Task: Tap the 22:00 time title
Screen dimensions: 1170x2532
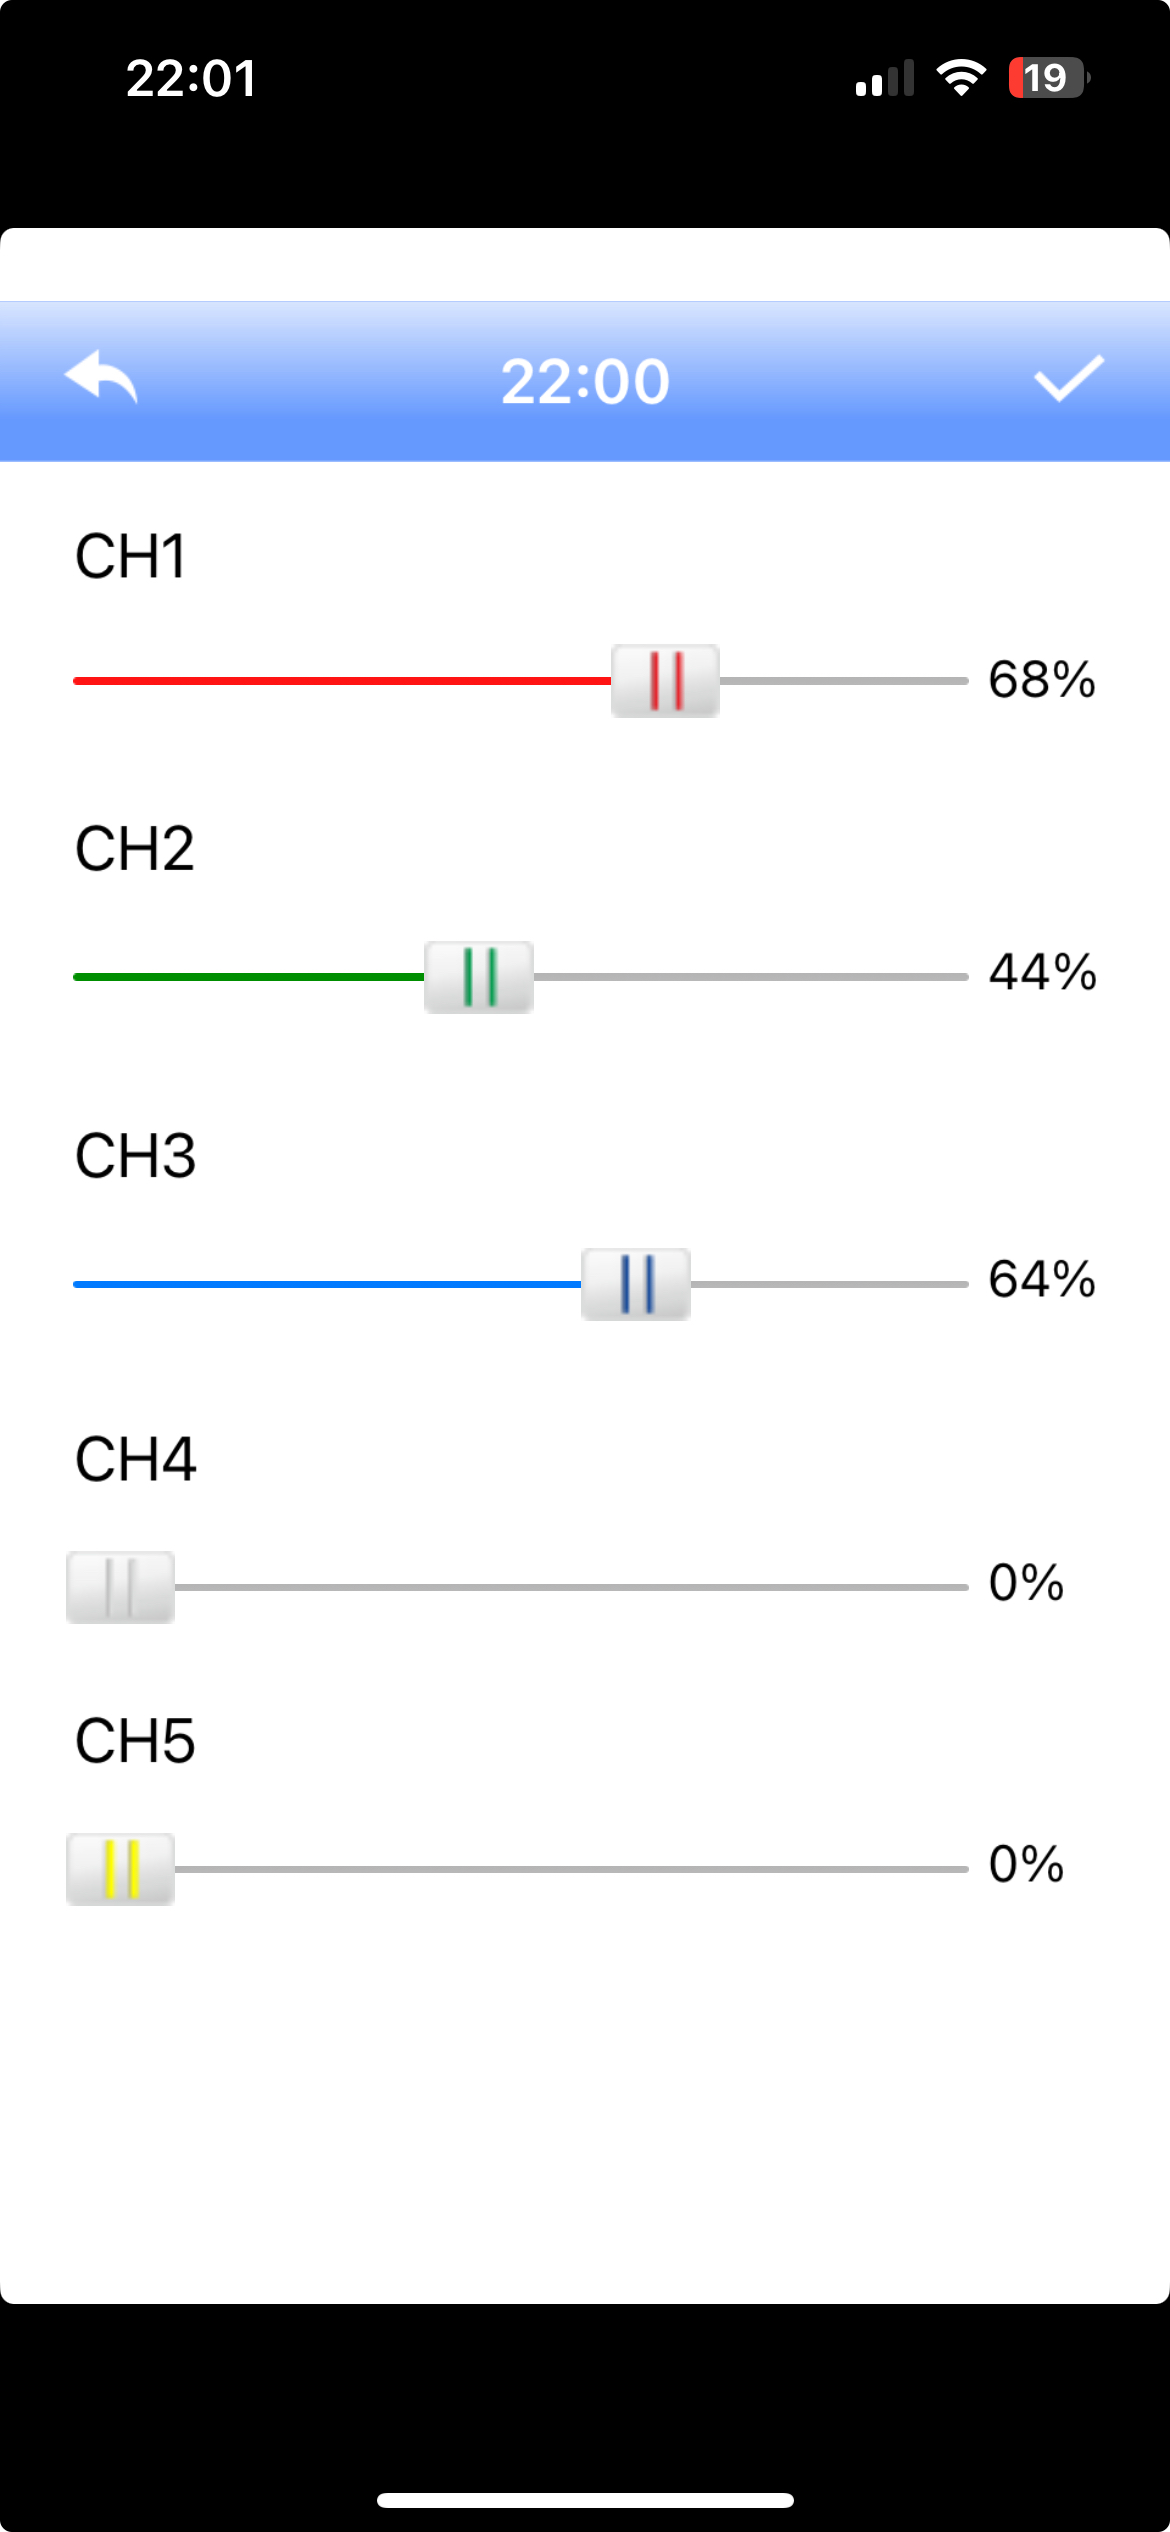Action: click(585, 381)
